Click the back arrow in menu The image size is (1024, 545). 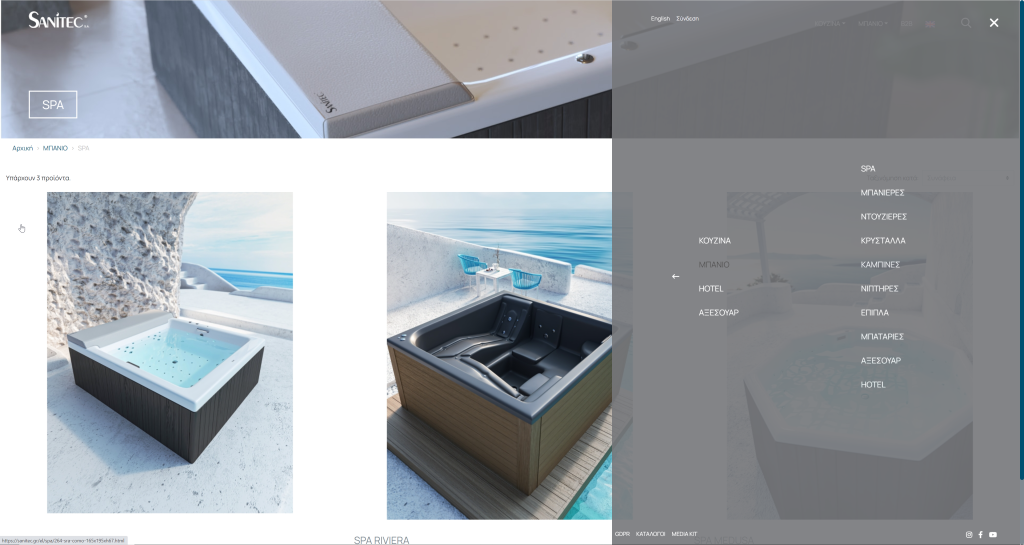click(675, 276)
